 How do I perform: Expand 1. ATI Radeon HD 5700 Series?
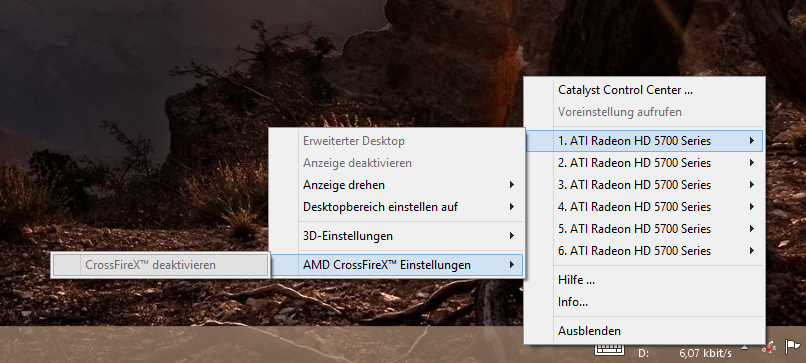tap(645, 141)
